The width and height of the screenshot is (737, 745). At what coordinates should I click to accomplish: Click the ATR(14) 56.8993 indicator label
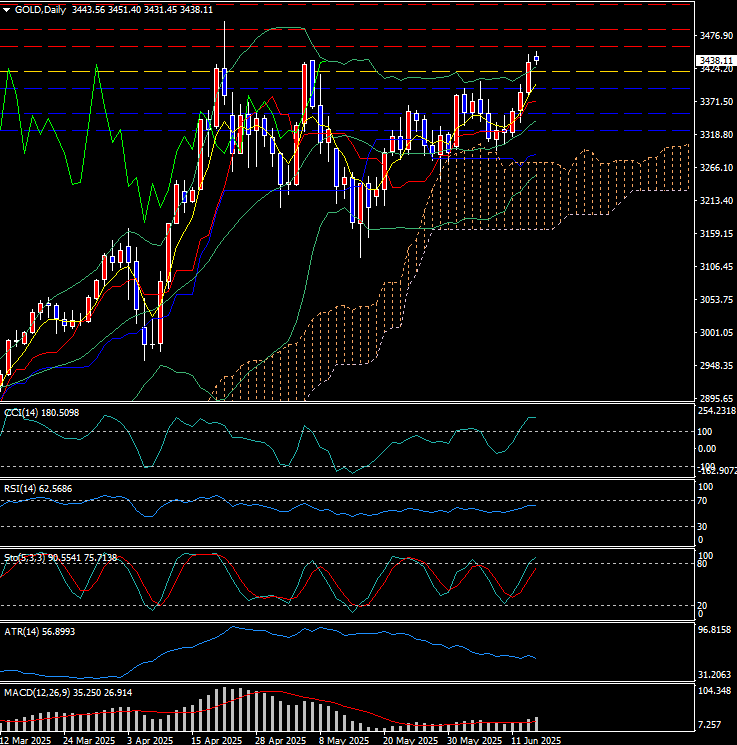pos(39,631)
